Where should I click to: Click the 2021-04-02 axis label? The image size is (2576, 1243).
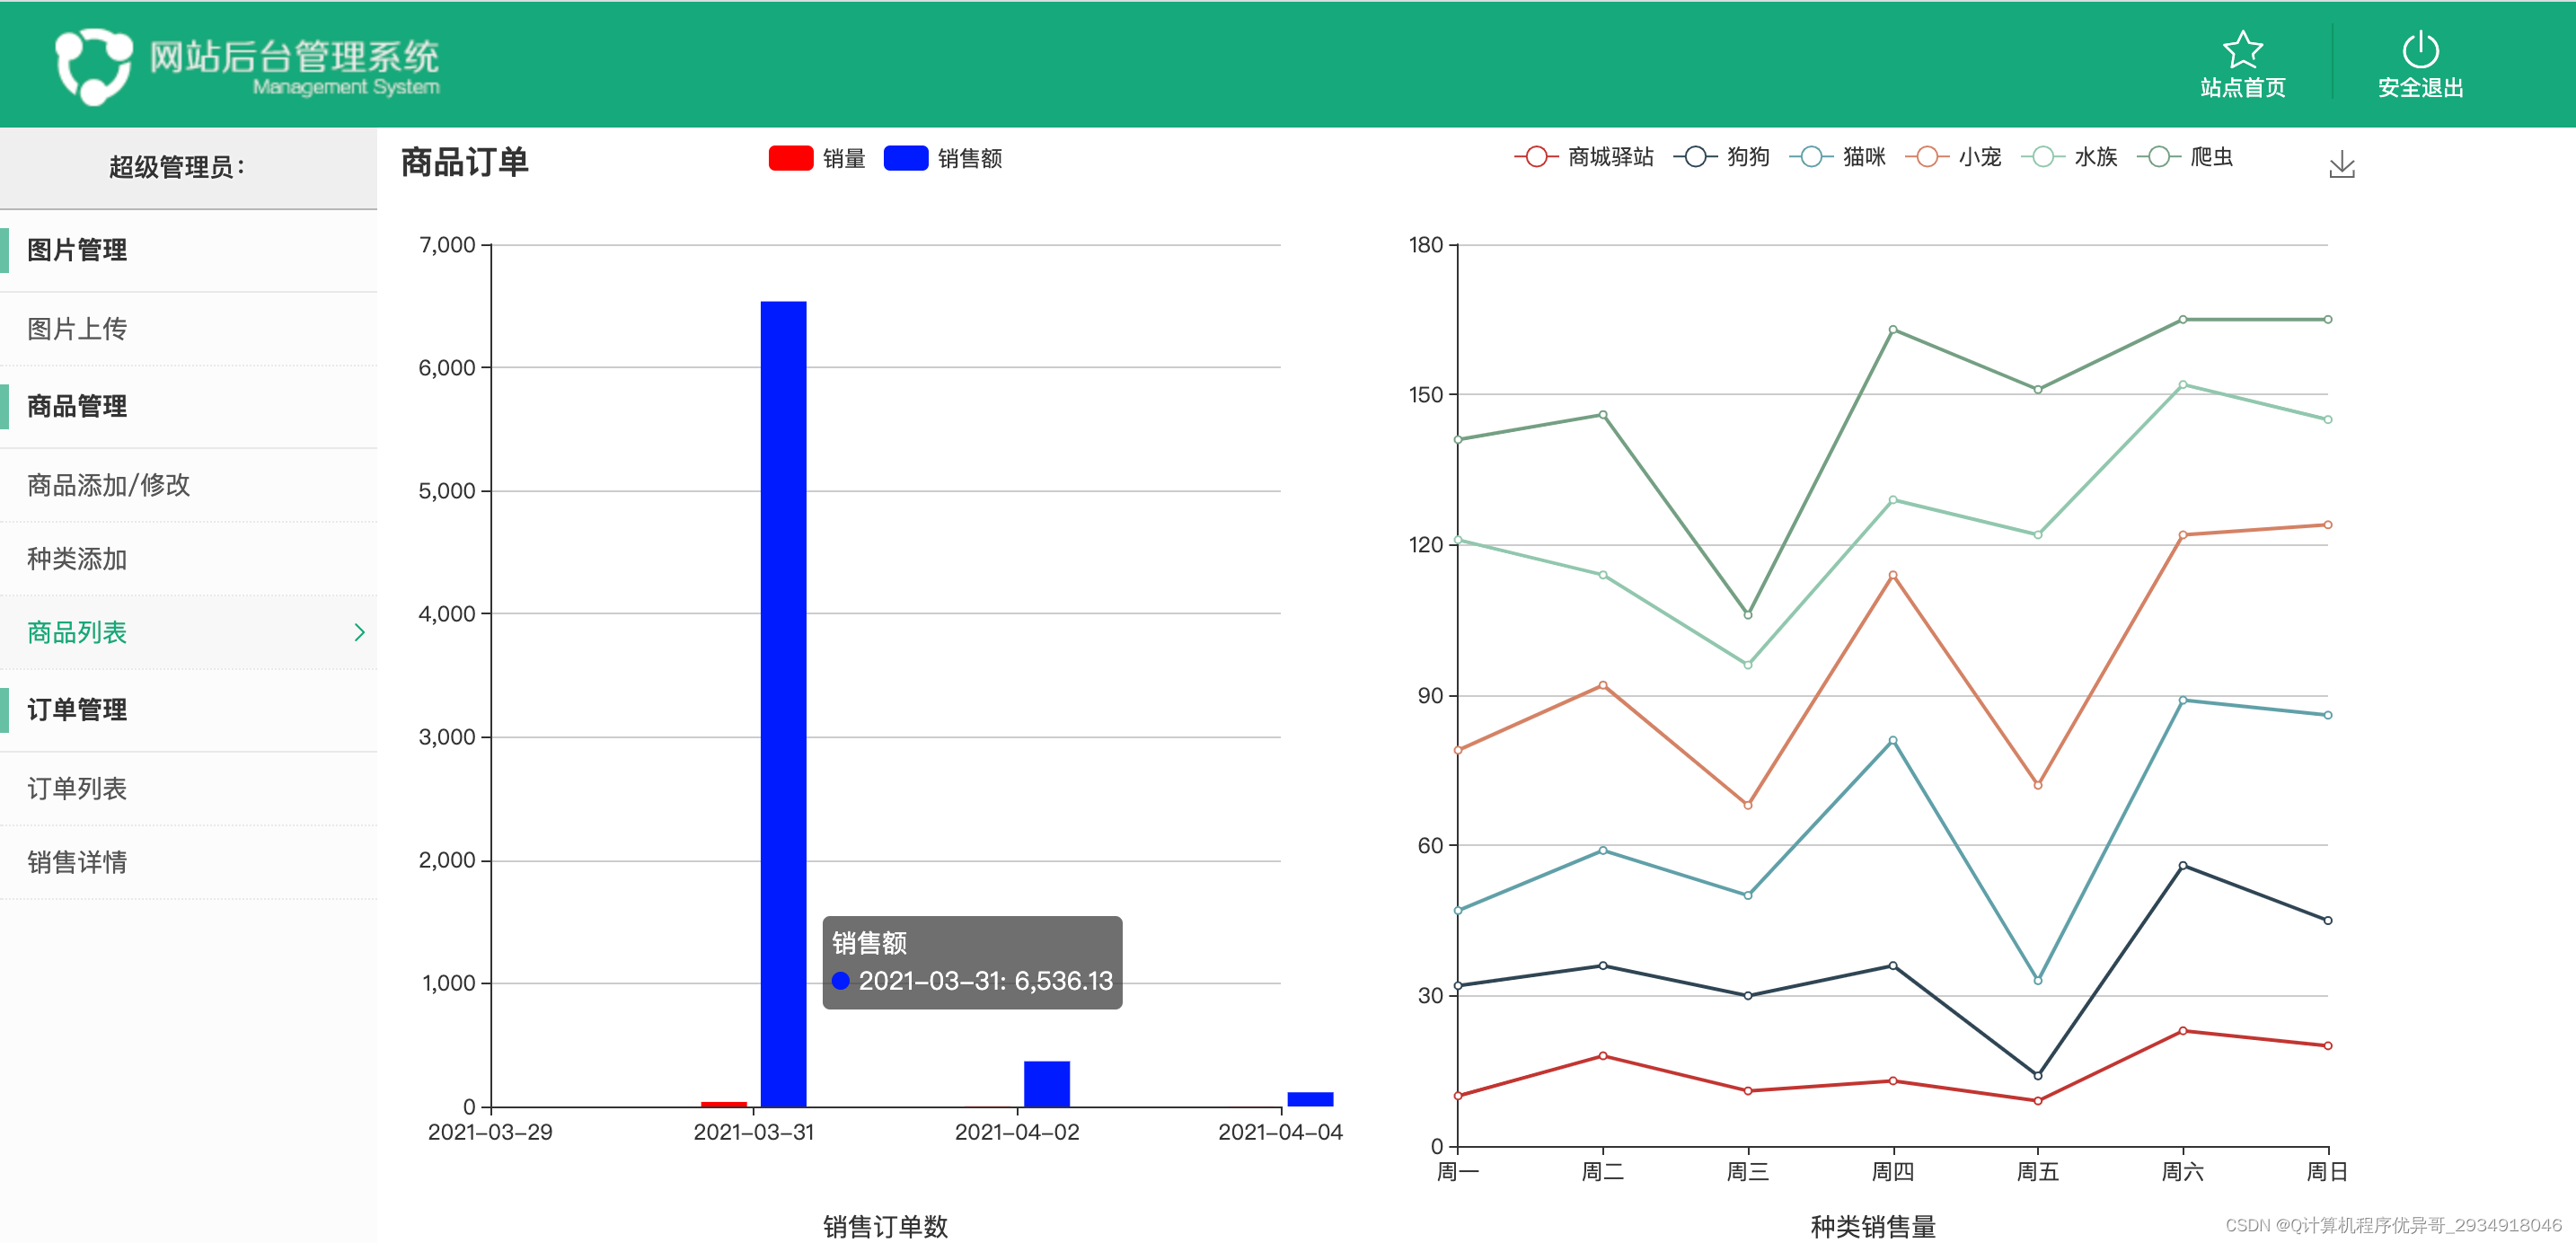[1017, 1132]
